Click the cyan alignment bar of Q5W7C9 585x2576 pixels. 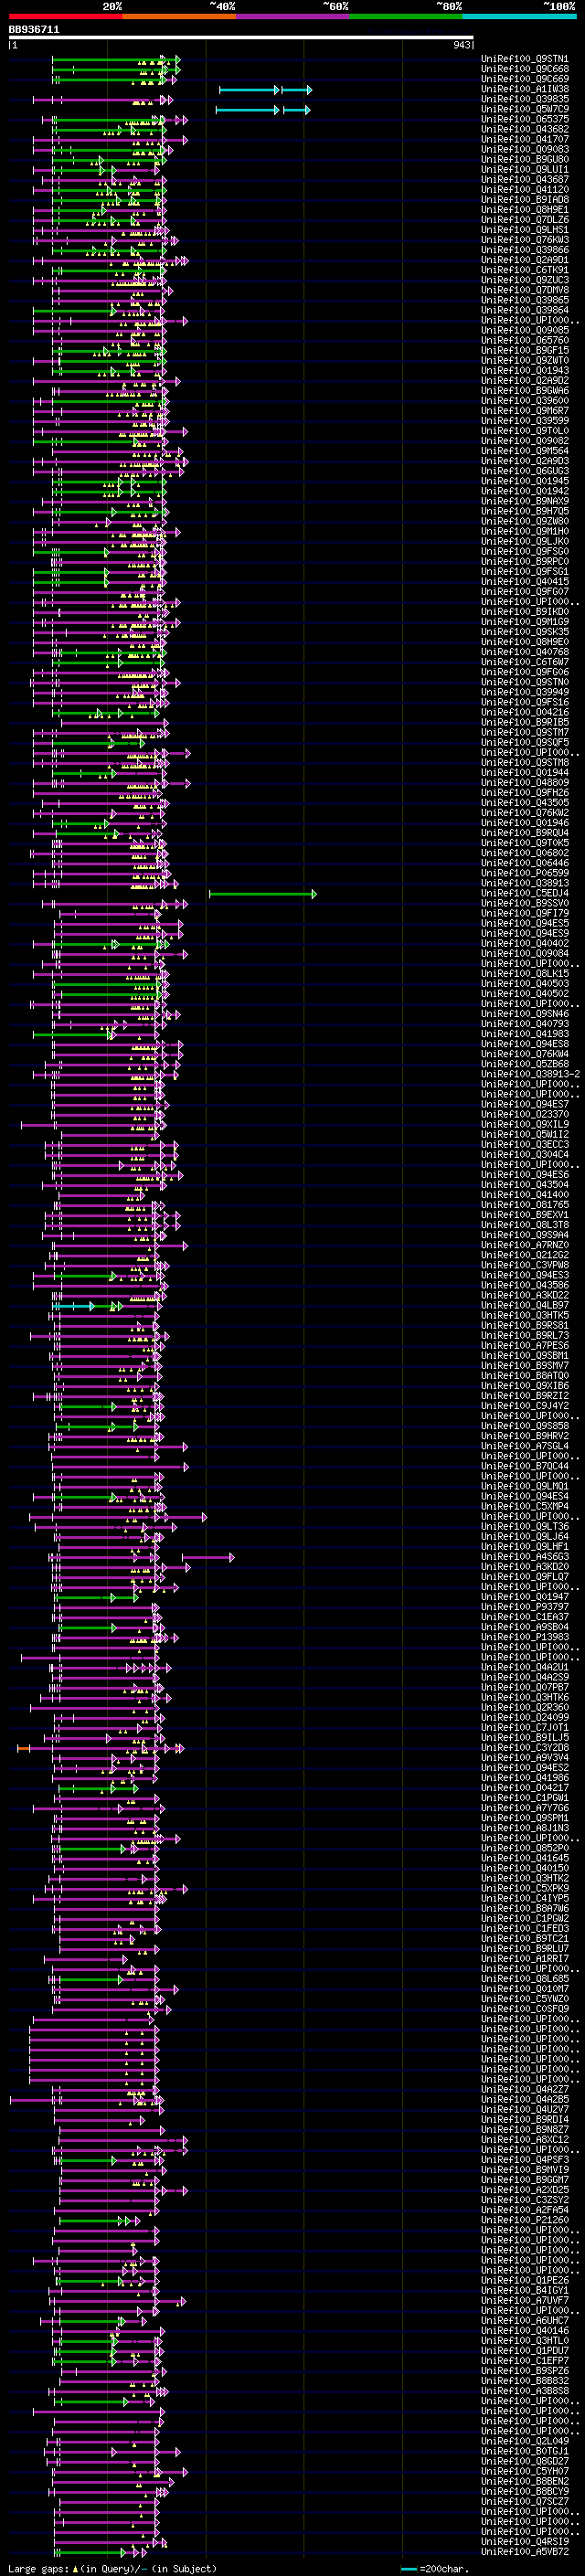point(263,110)
